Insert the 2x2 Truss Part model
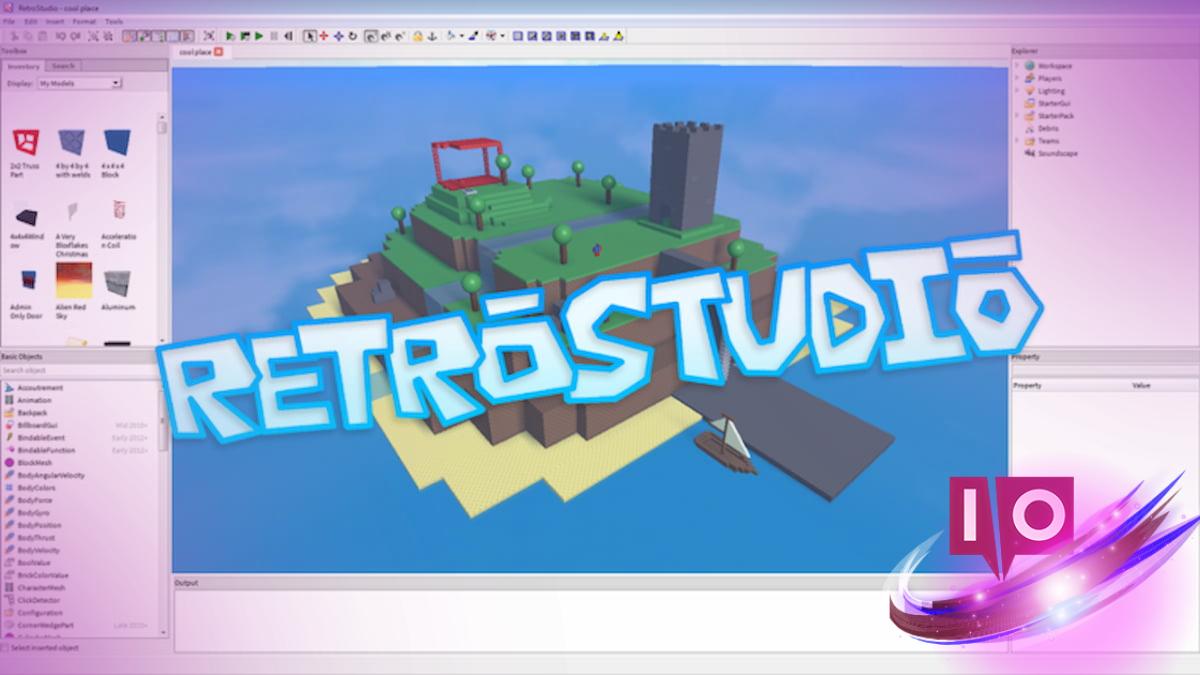The image size is (1200, 675). point(25,143)
